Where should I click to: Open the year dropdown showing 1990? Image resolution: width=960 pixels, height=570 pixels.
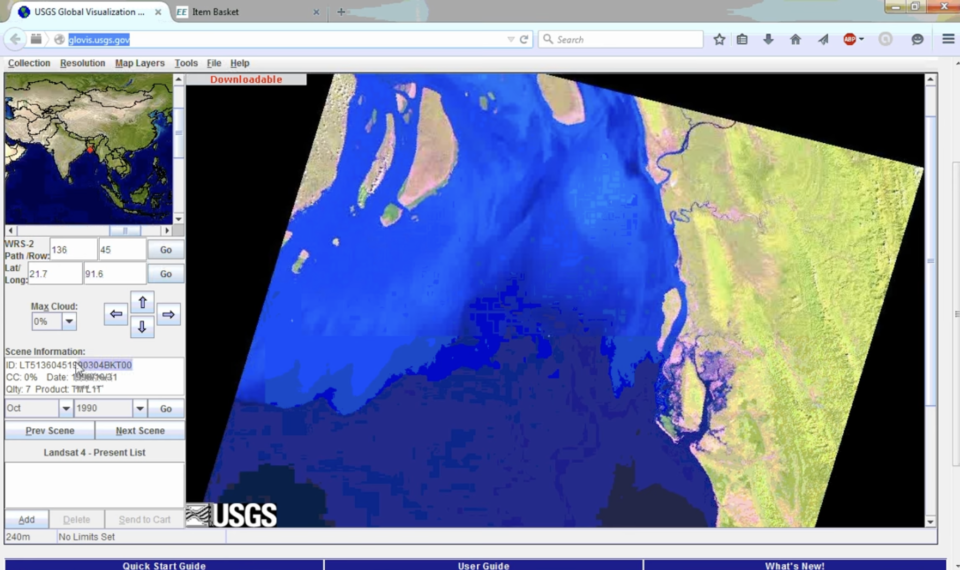pos(140,408)
